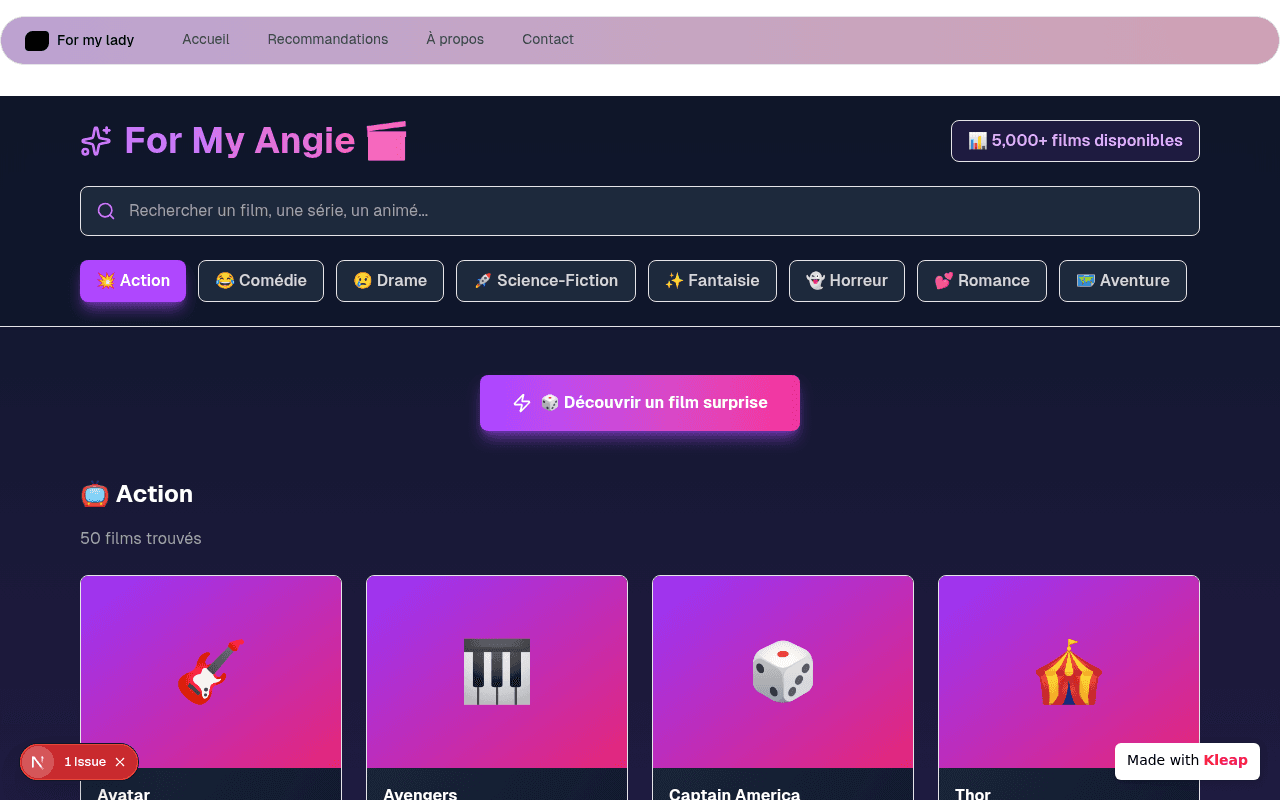Open the 1 Issue dev tools indicator
The height and width of the screenshot is (800, 1280).
85,762
